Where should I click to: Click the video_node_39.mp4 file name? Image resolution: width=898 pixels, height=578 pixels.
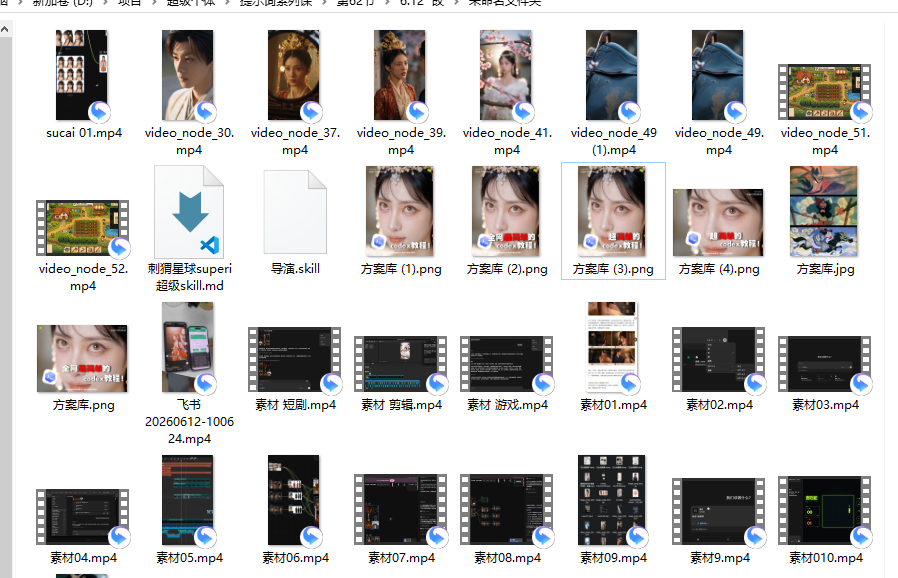[401, 141]
